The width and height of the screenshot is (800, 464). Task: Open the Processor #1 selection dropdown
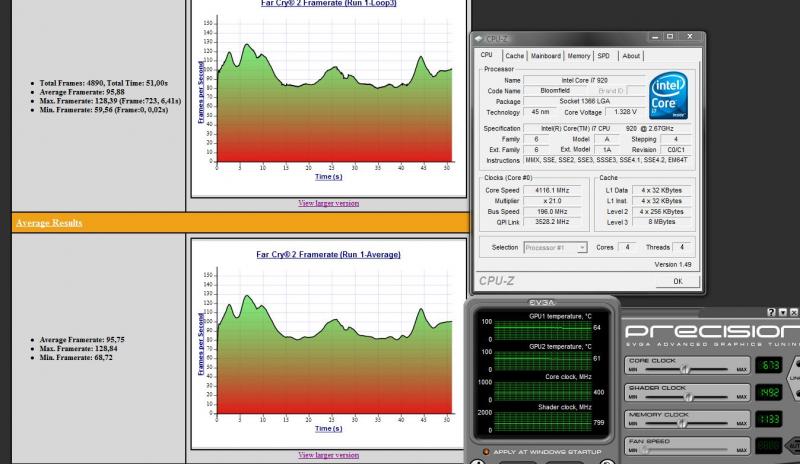point(555,248)
